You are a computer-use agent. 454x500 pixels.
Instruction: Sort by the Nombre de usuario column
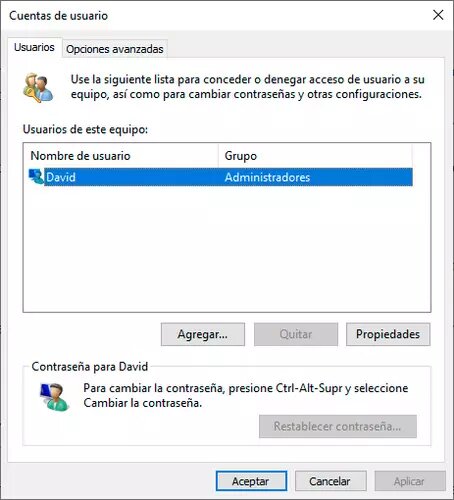pyautogui.click(x=121, y=156)
